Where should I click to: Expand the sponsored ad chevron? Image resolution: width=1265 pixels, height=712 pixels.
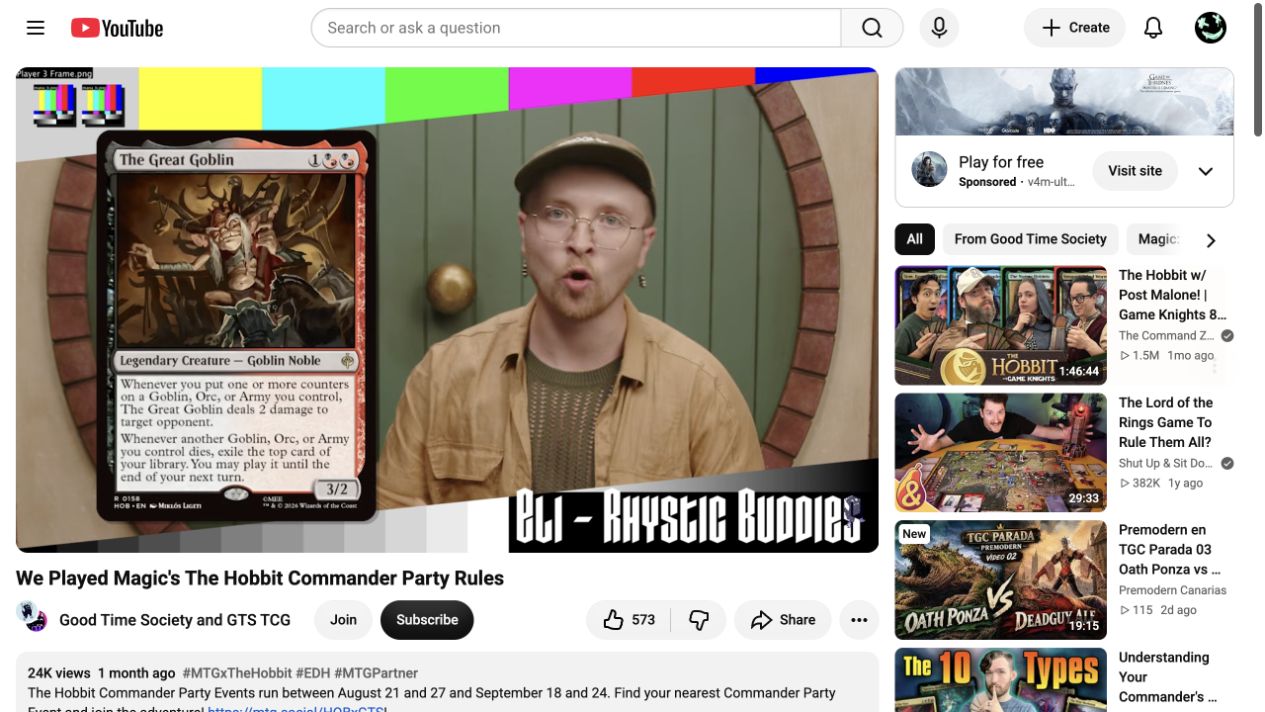(x=1206, y=171)
